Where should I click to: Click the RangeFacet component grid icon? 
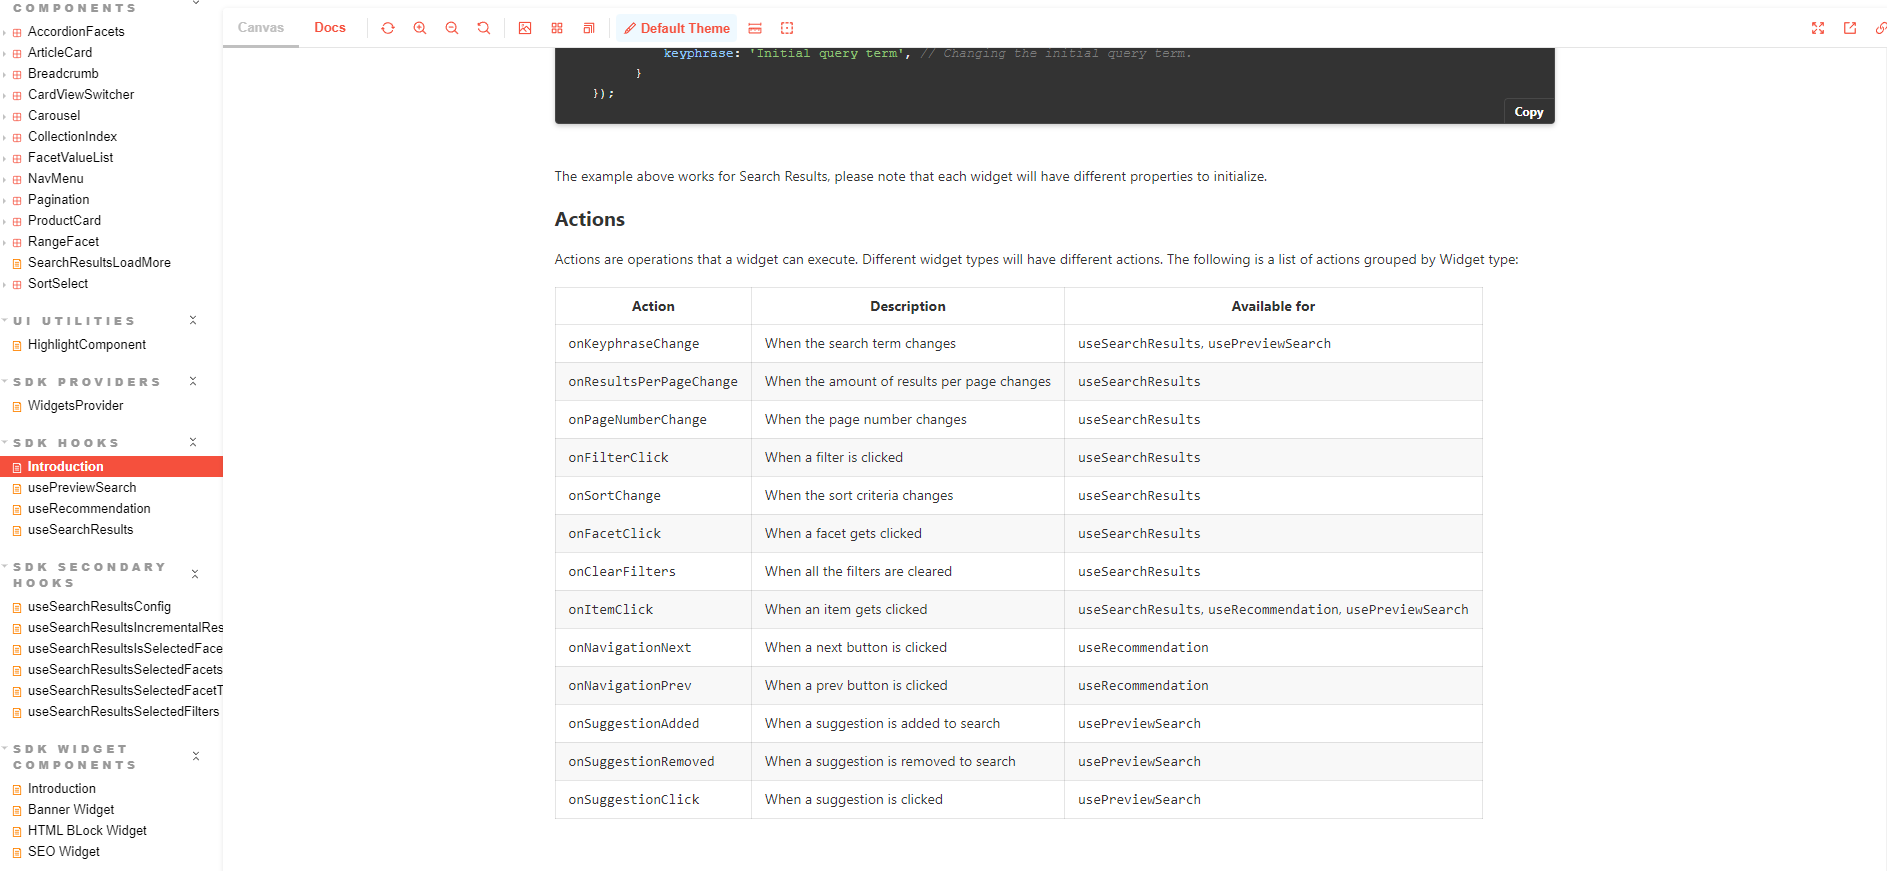coord(17,242)
